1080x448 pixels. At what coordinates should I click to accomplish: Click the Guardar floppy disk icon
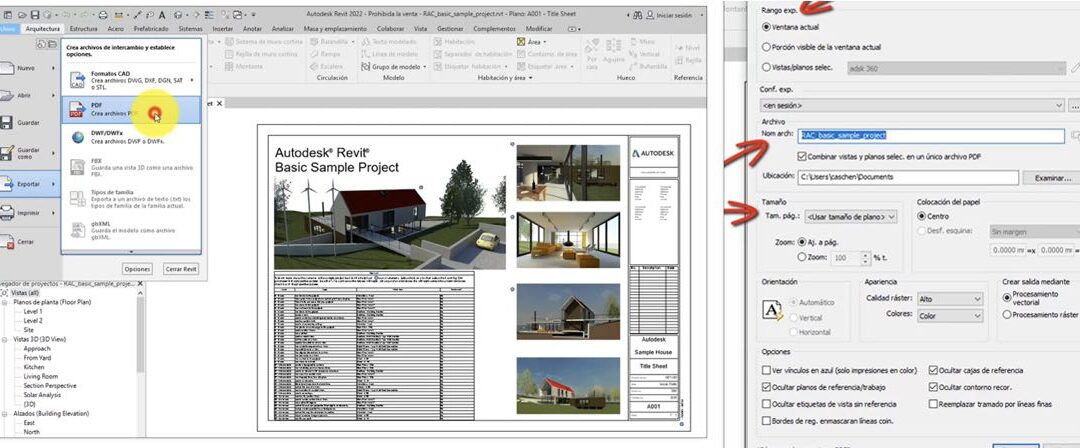point(6,123)
